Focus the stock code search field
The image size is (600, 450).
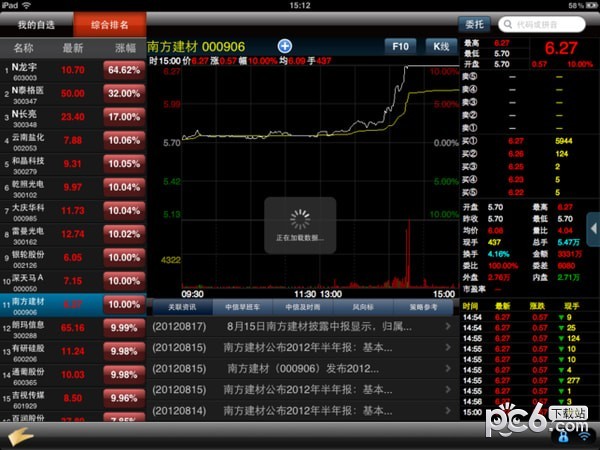542,24
